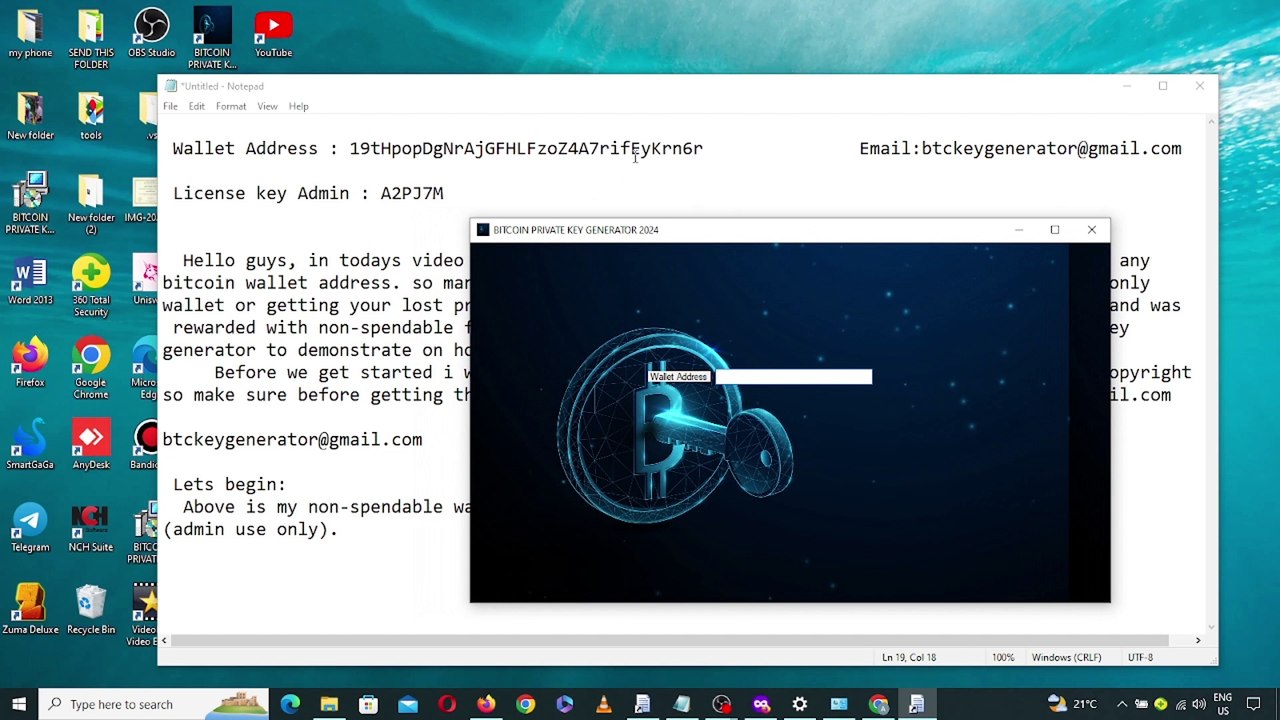Click the wallet address text in Notepad
The height and width of the screenshot is (720, 1280).
point(526,149)
